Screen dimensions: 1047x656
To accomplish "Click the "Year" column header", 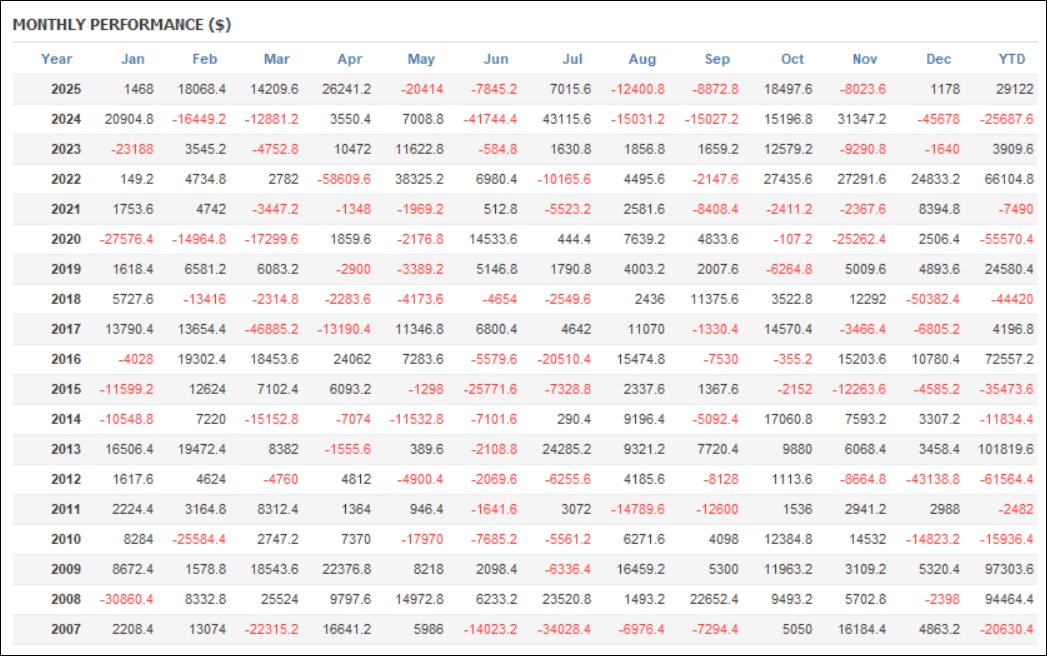I will click(x=57, y=59).
